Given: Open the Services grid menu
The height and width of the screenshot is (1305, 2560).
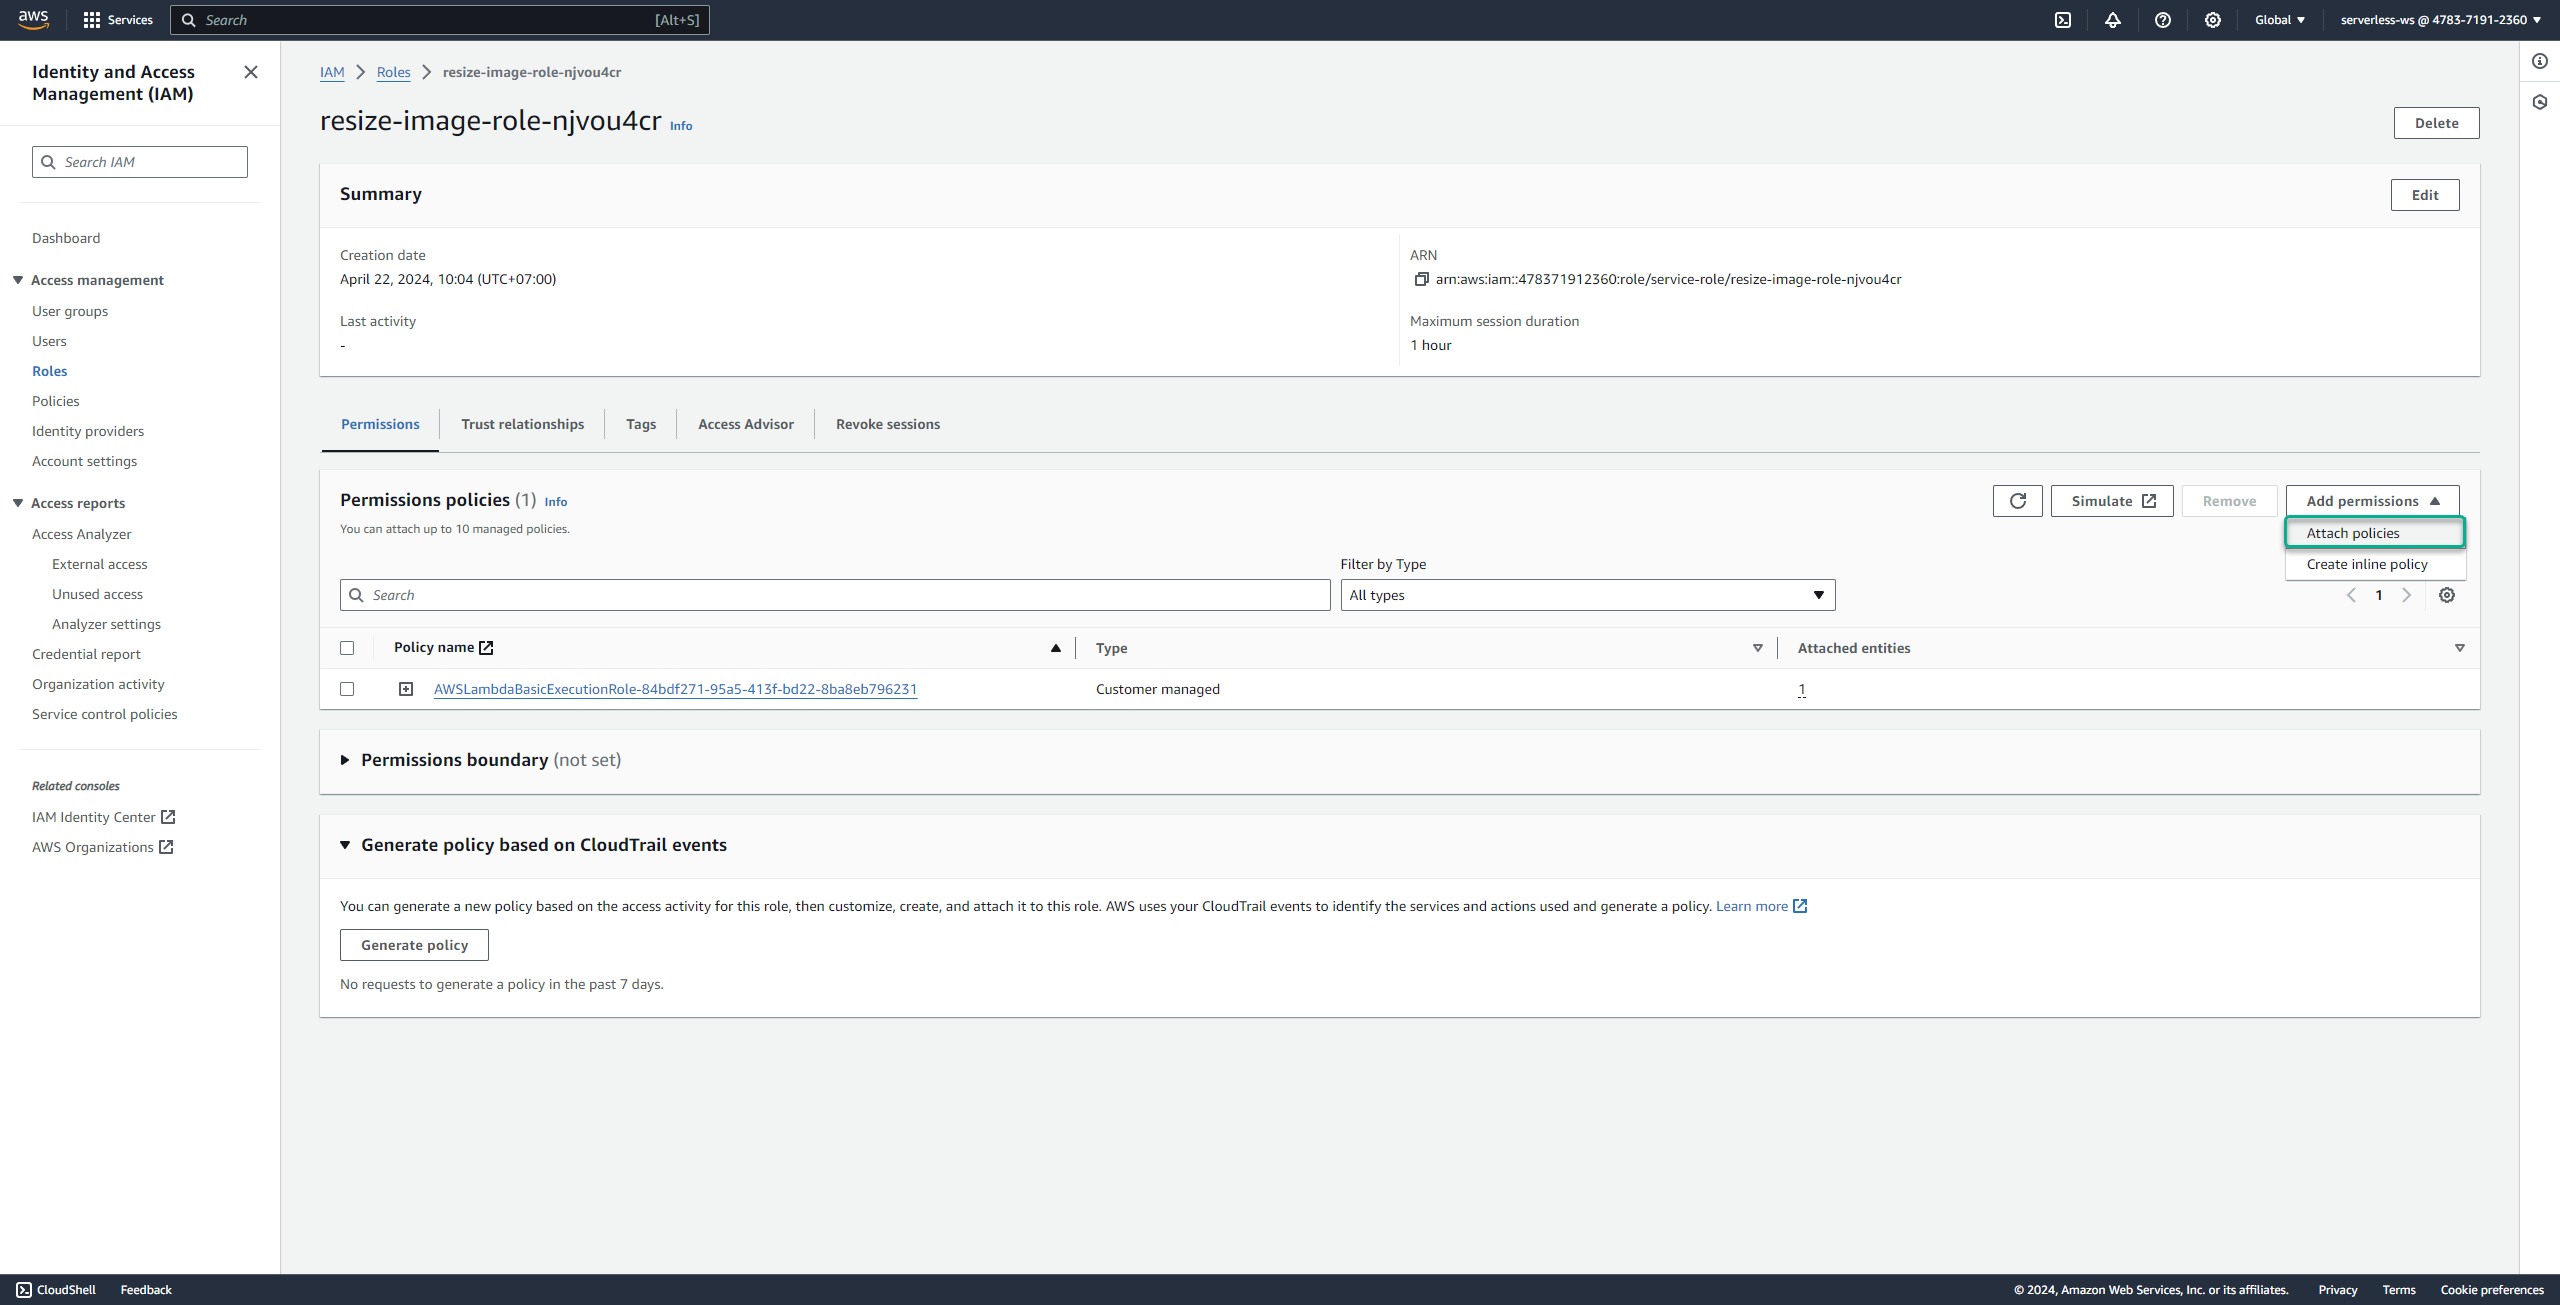Looking at the screenshot, I should pyautogui.click(x=118, y=20).
